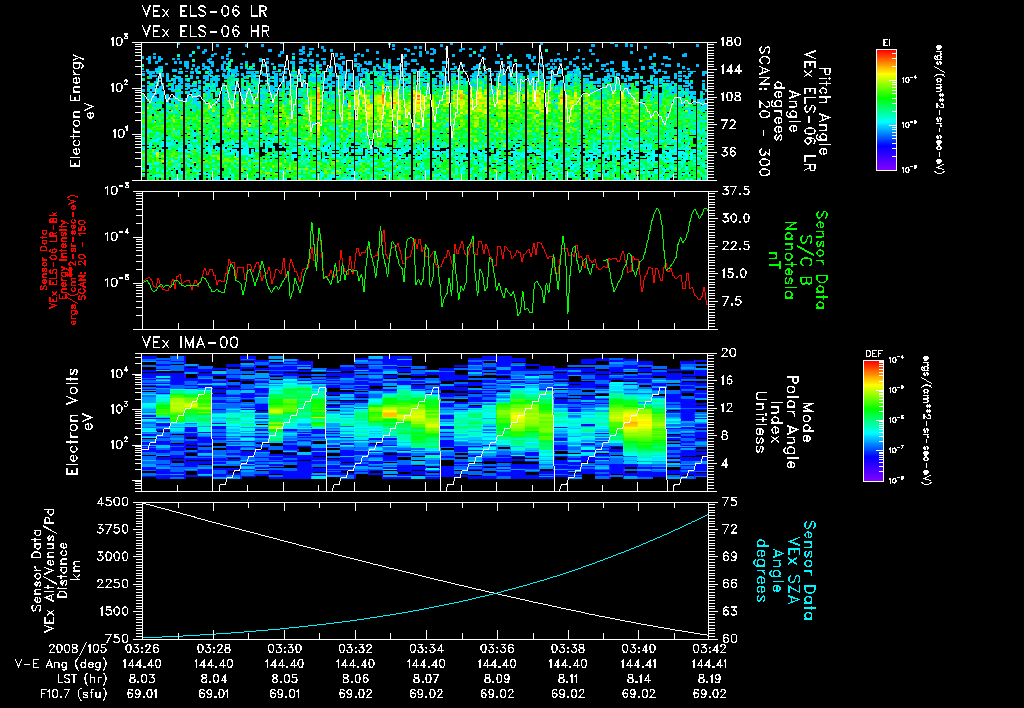
Task: Click the LST value 8.19
Action: point(709,679)
